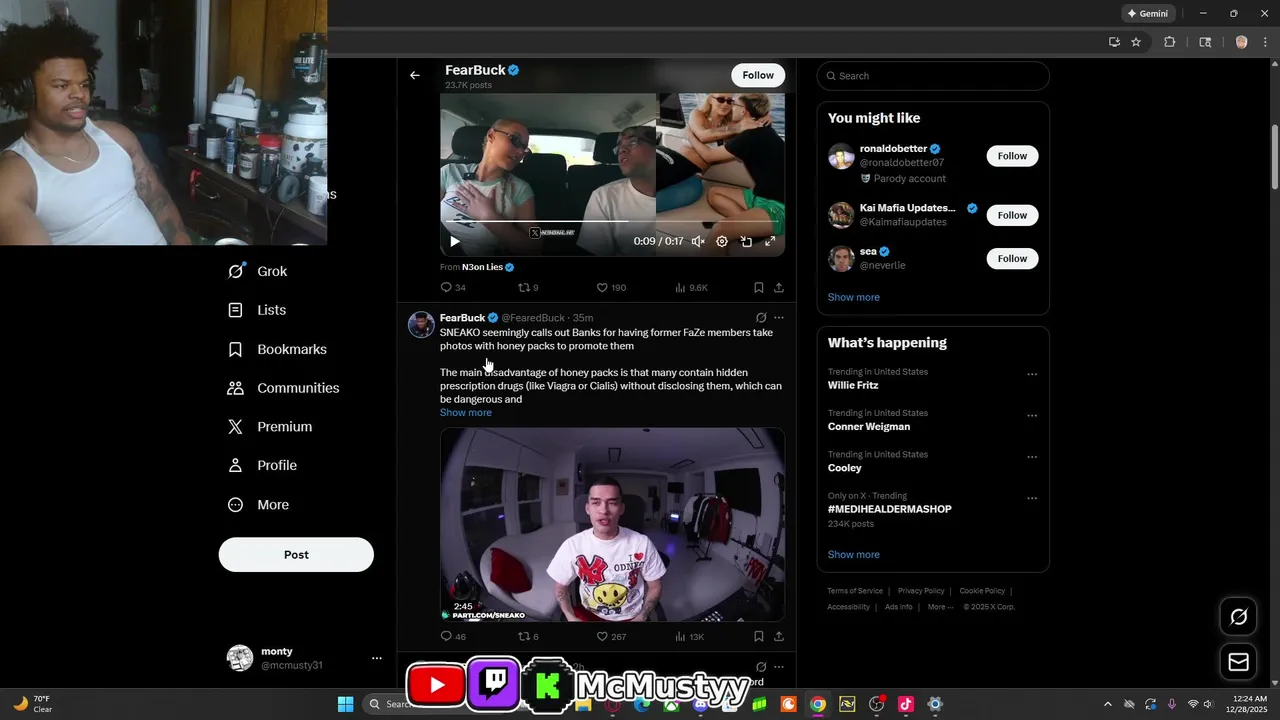1280x720 pixels.
Task: Expand the More menu in sidebar
Action: [x=259, y=505]
